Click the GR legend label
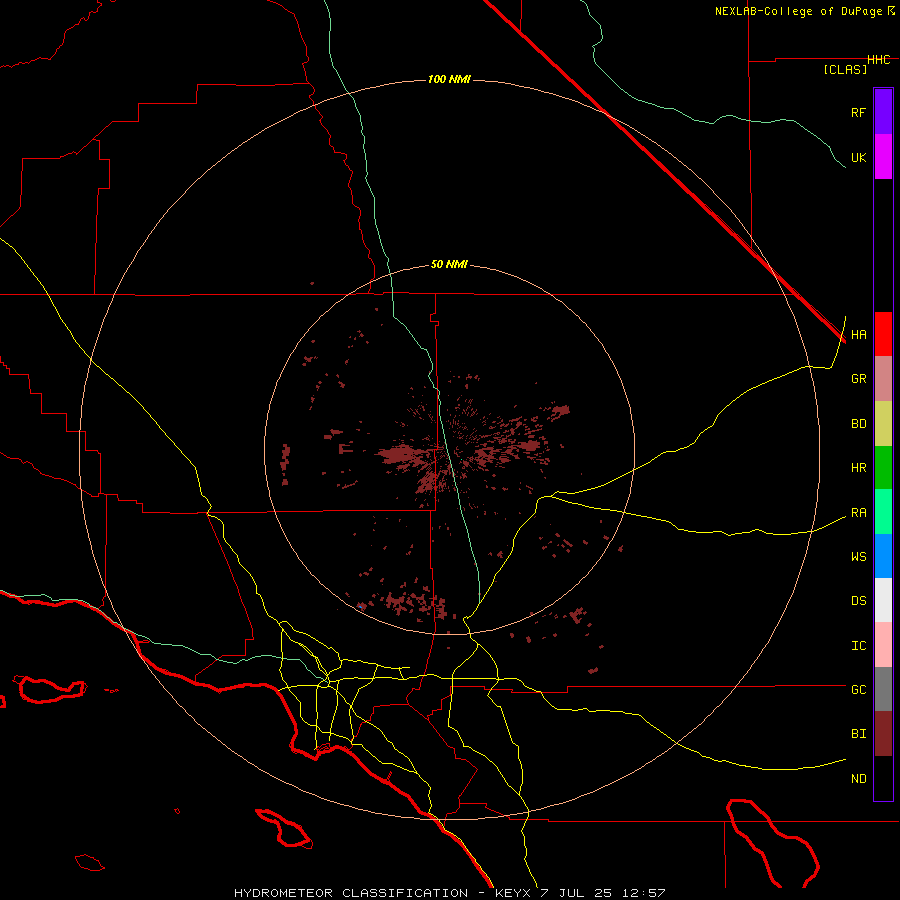 pos(858,379)
